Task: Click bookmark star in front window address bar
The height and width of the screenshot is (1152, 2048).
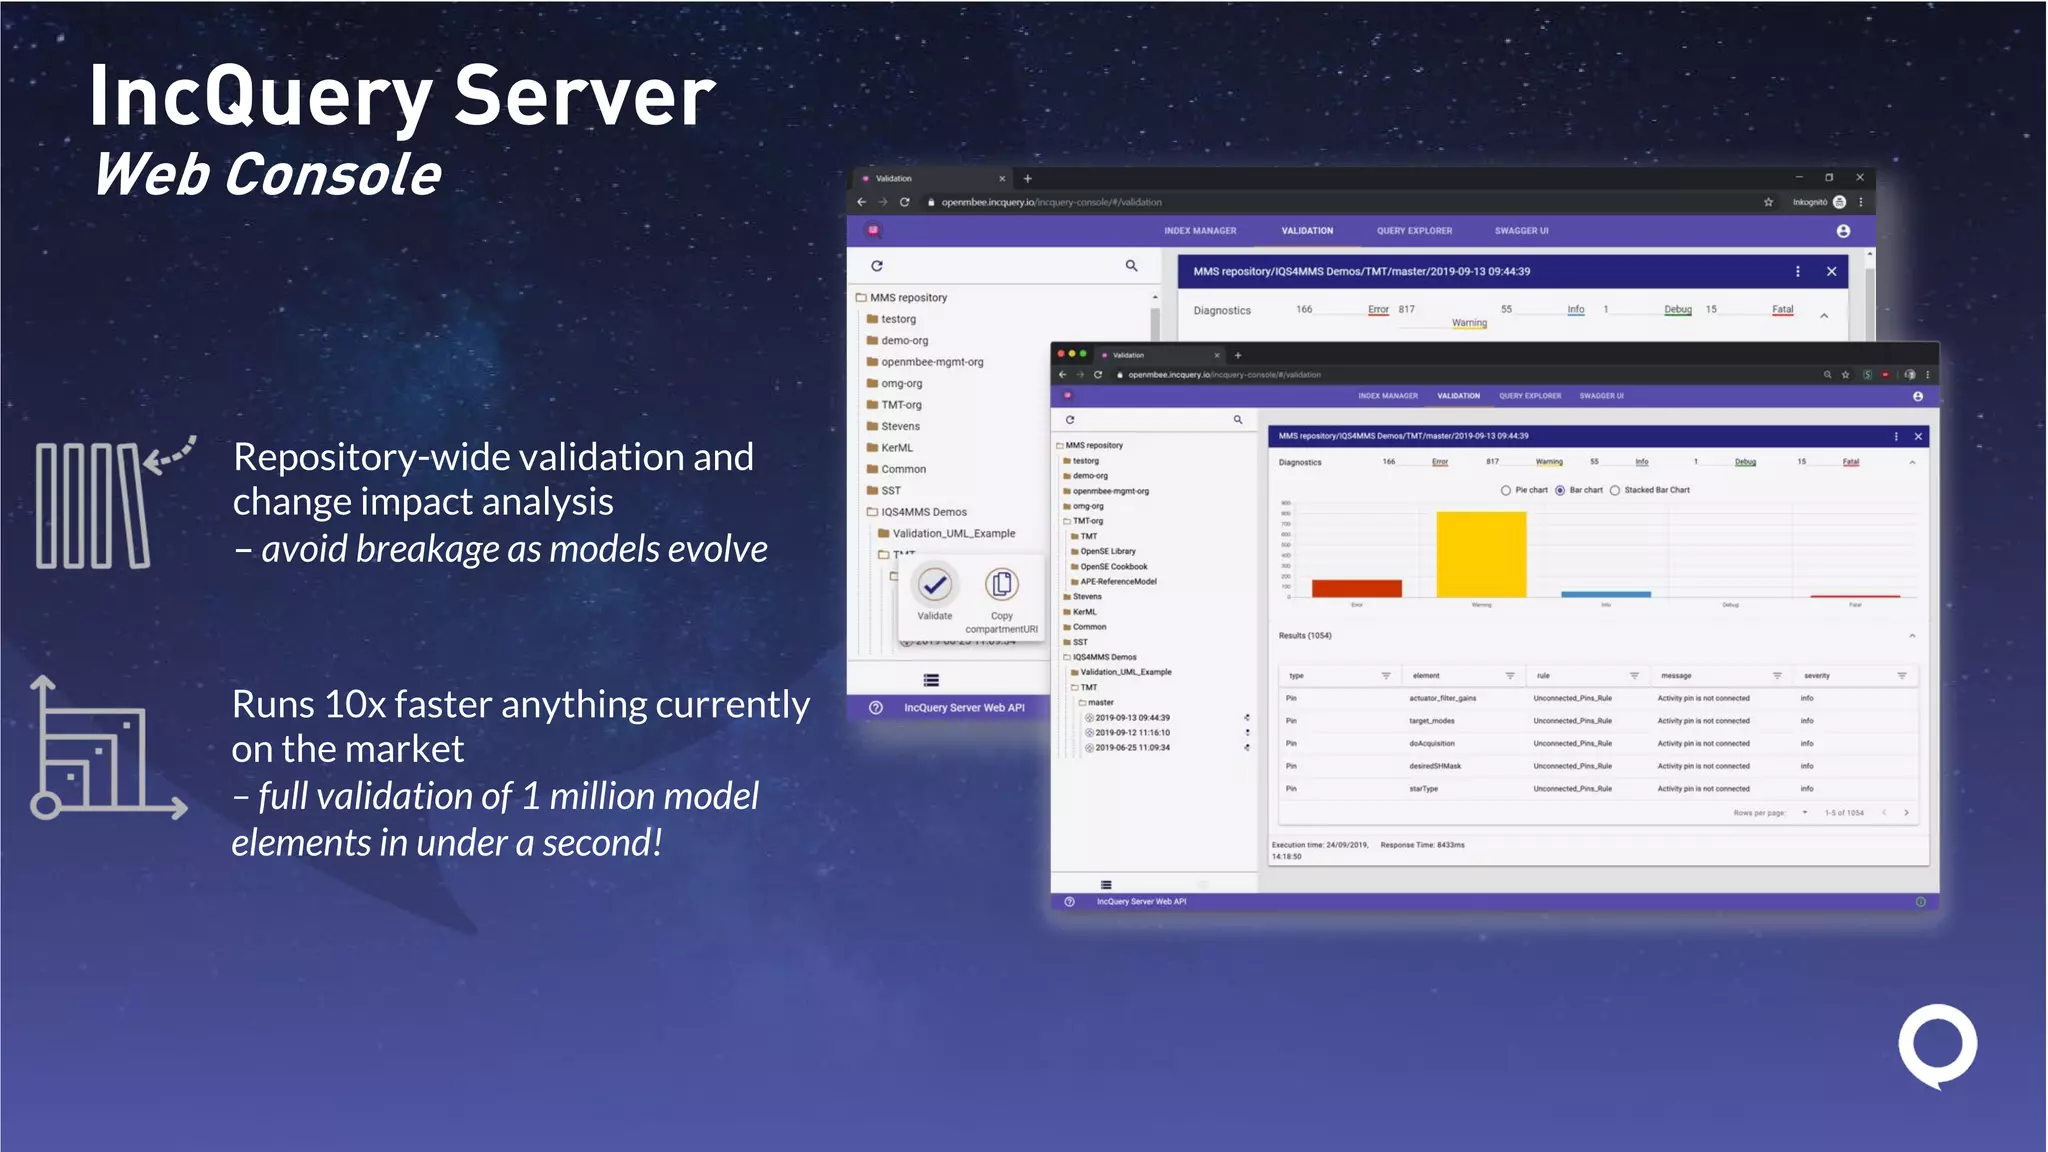Action: click(x=1845, y=375)
